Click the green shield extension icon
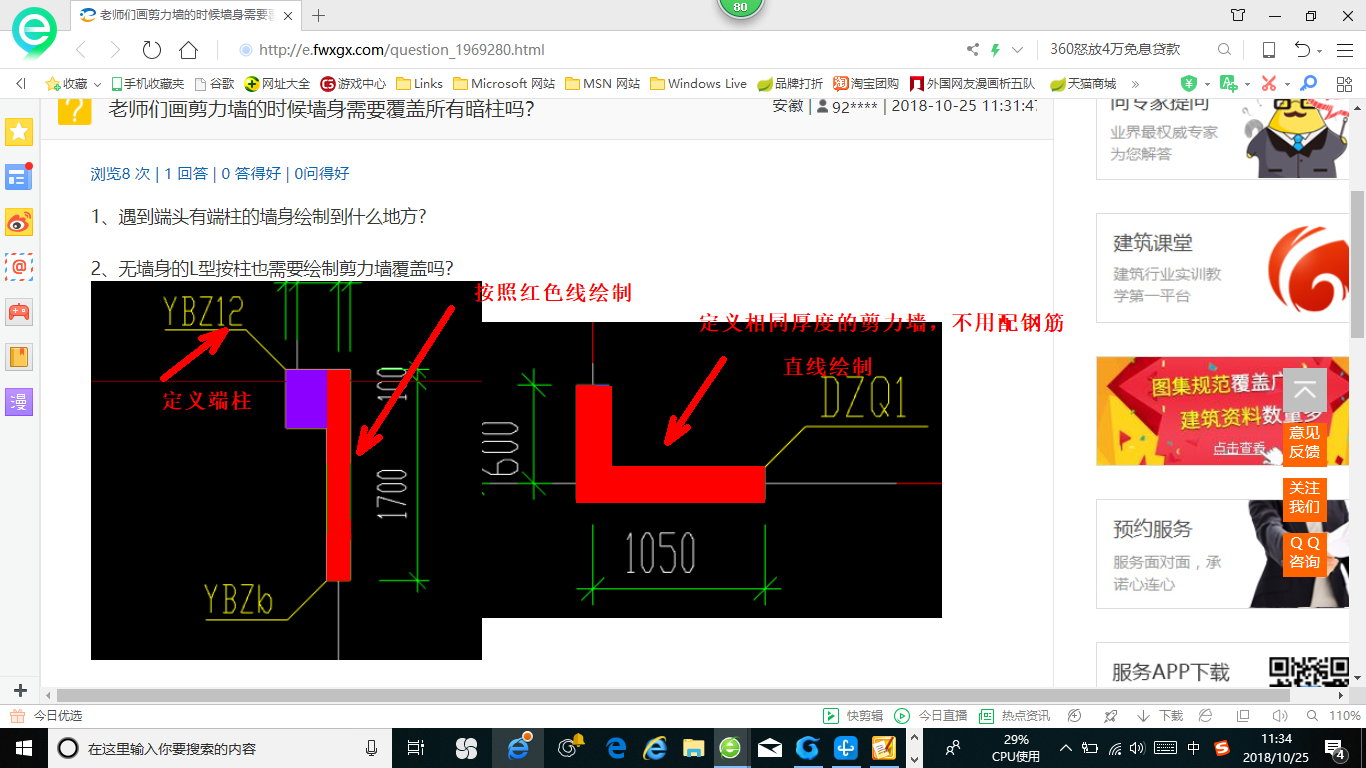Viewport: 1366px width, 768px height. coord(1189,84)
